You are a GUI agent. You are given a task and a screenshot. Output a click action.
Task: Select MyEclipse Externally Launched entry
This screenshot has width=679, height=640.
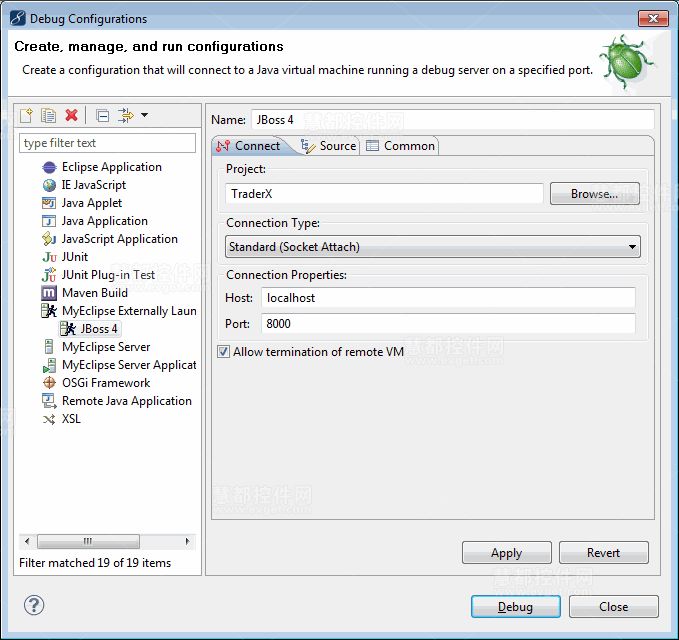tap(129, 311)
